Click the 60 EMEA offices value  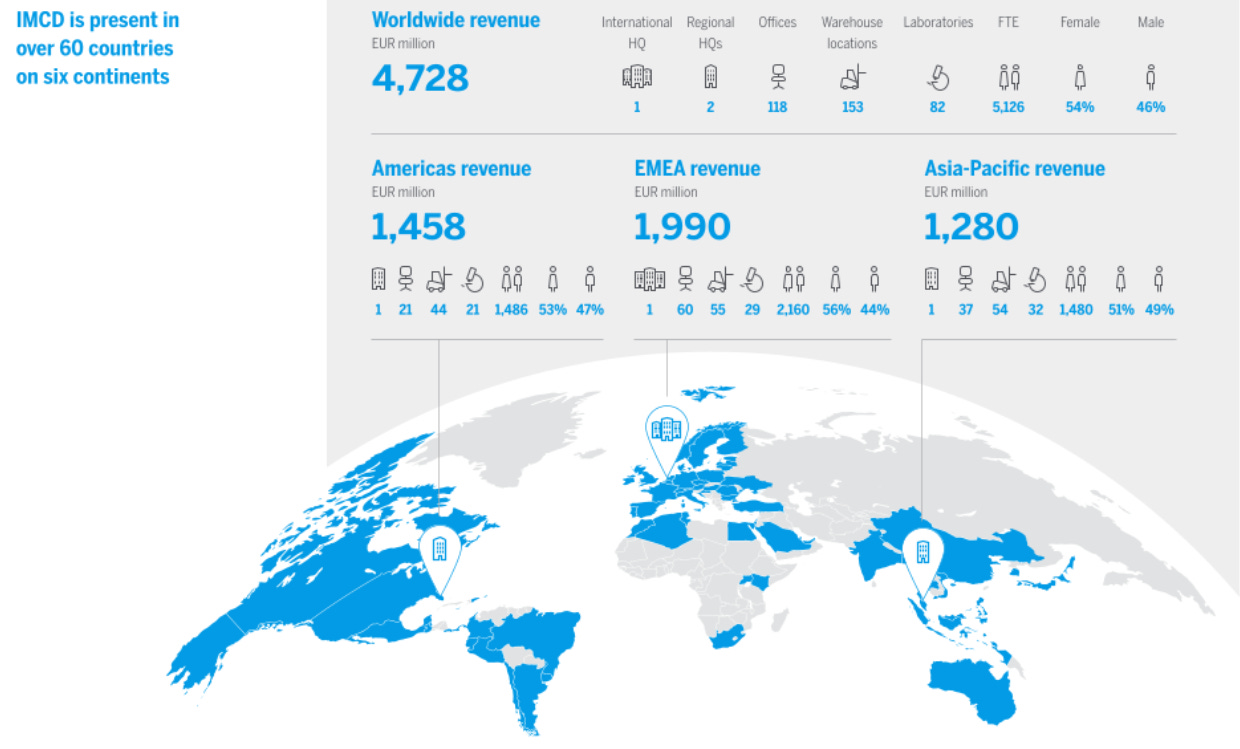pos(685,310)
